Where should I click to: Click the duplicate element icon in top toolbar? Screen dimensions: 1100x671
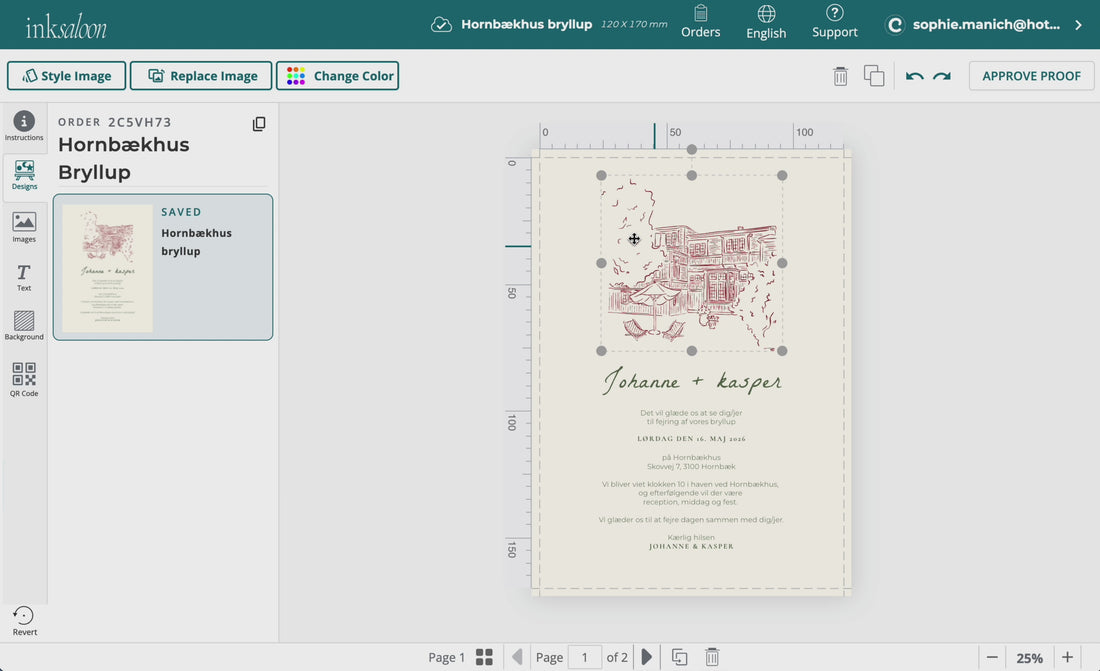tap(874, 76)
